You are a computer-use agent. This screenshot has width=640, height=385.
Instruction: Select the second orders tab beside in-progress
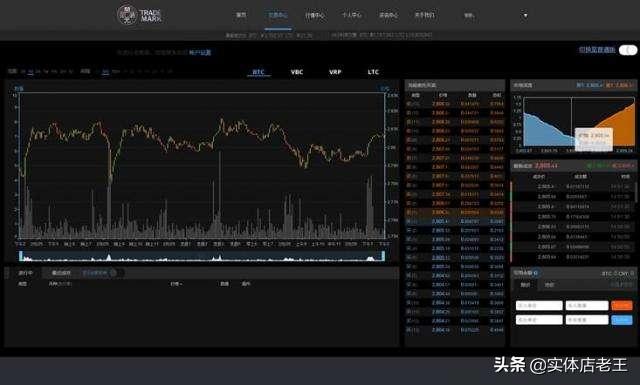tap(61, 273)
